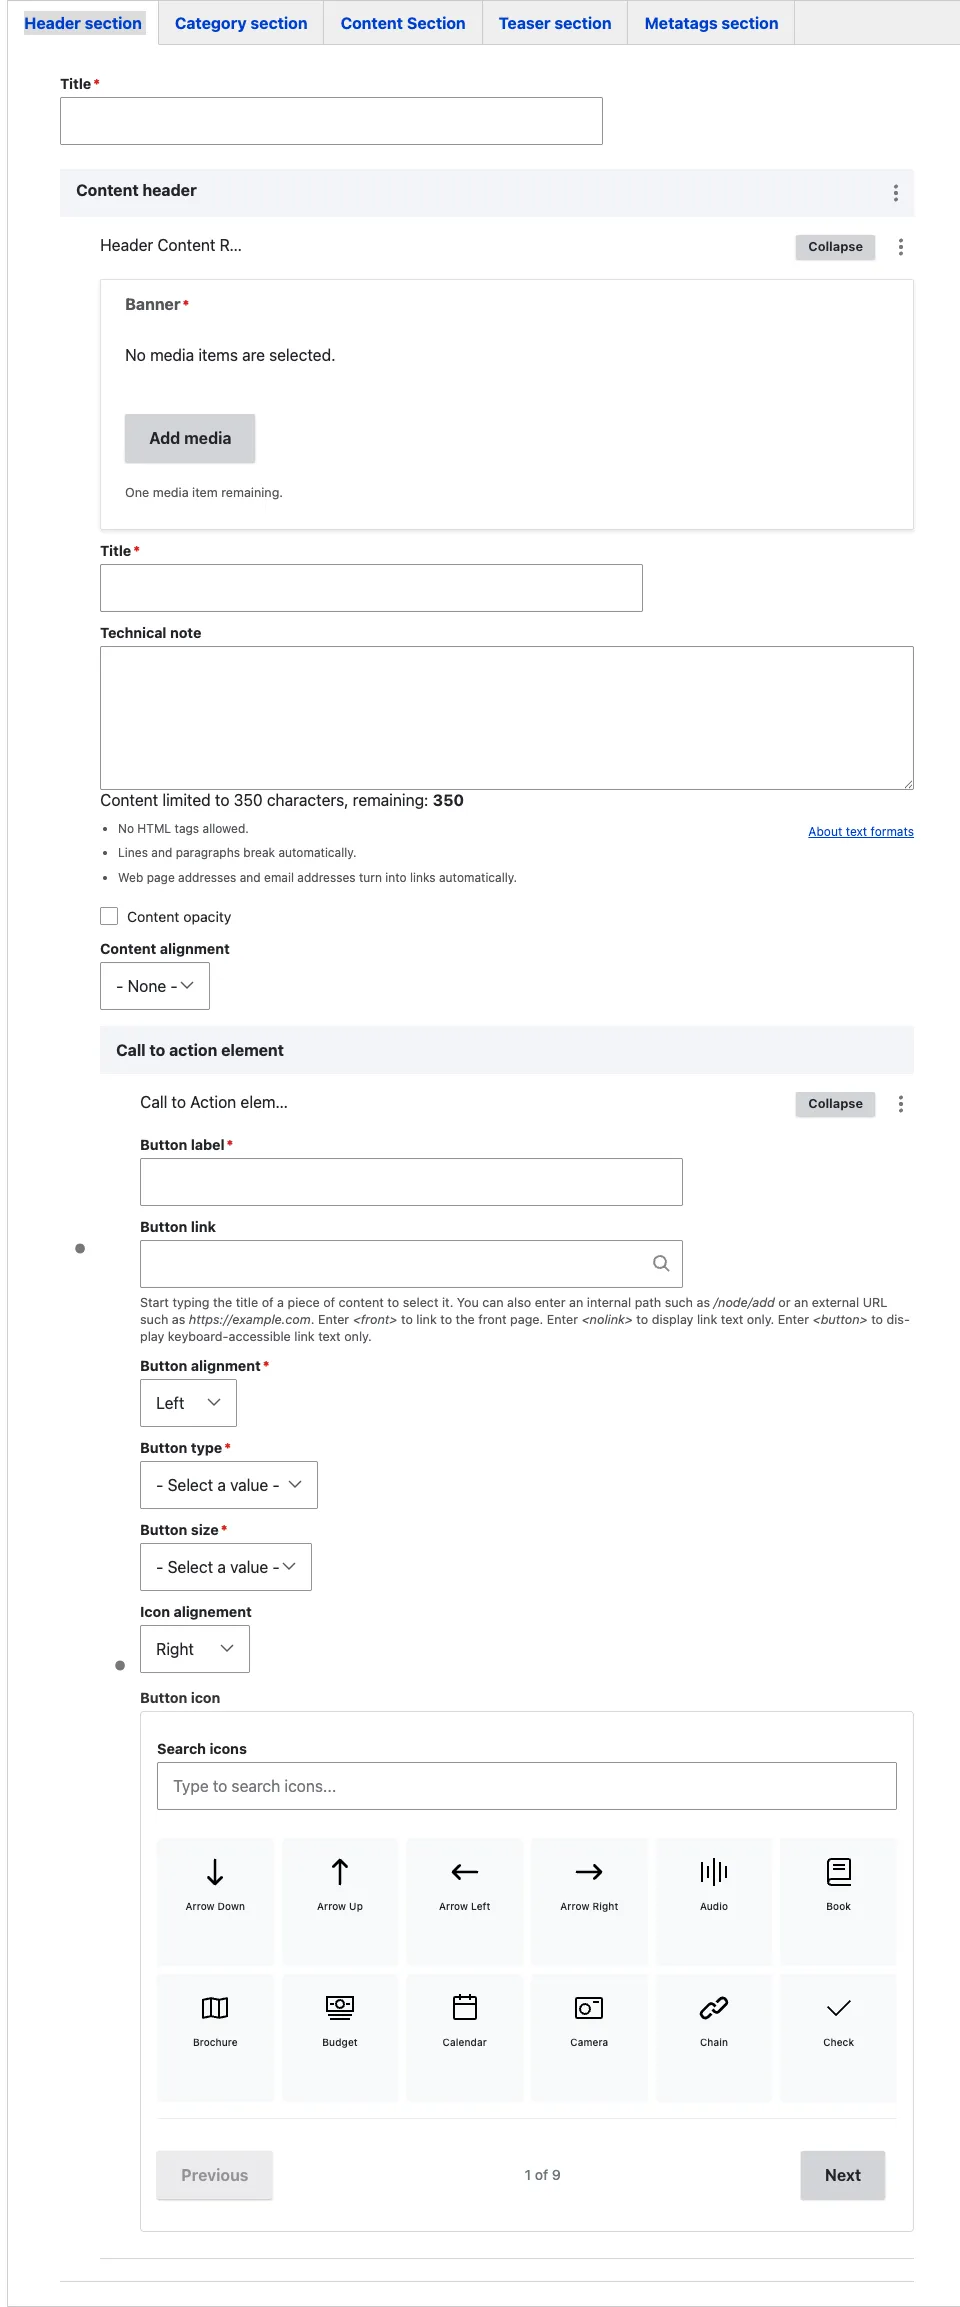Select the Chain link icon
960x2307 pixels.
(714, 2037)
